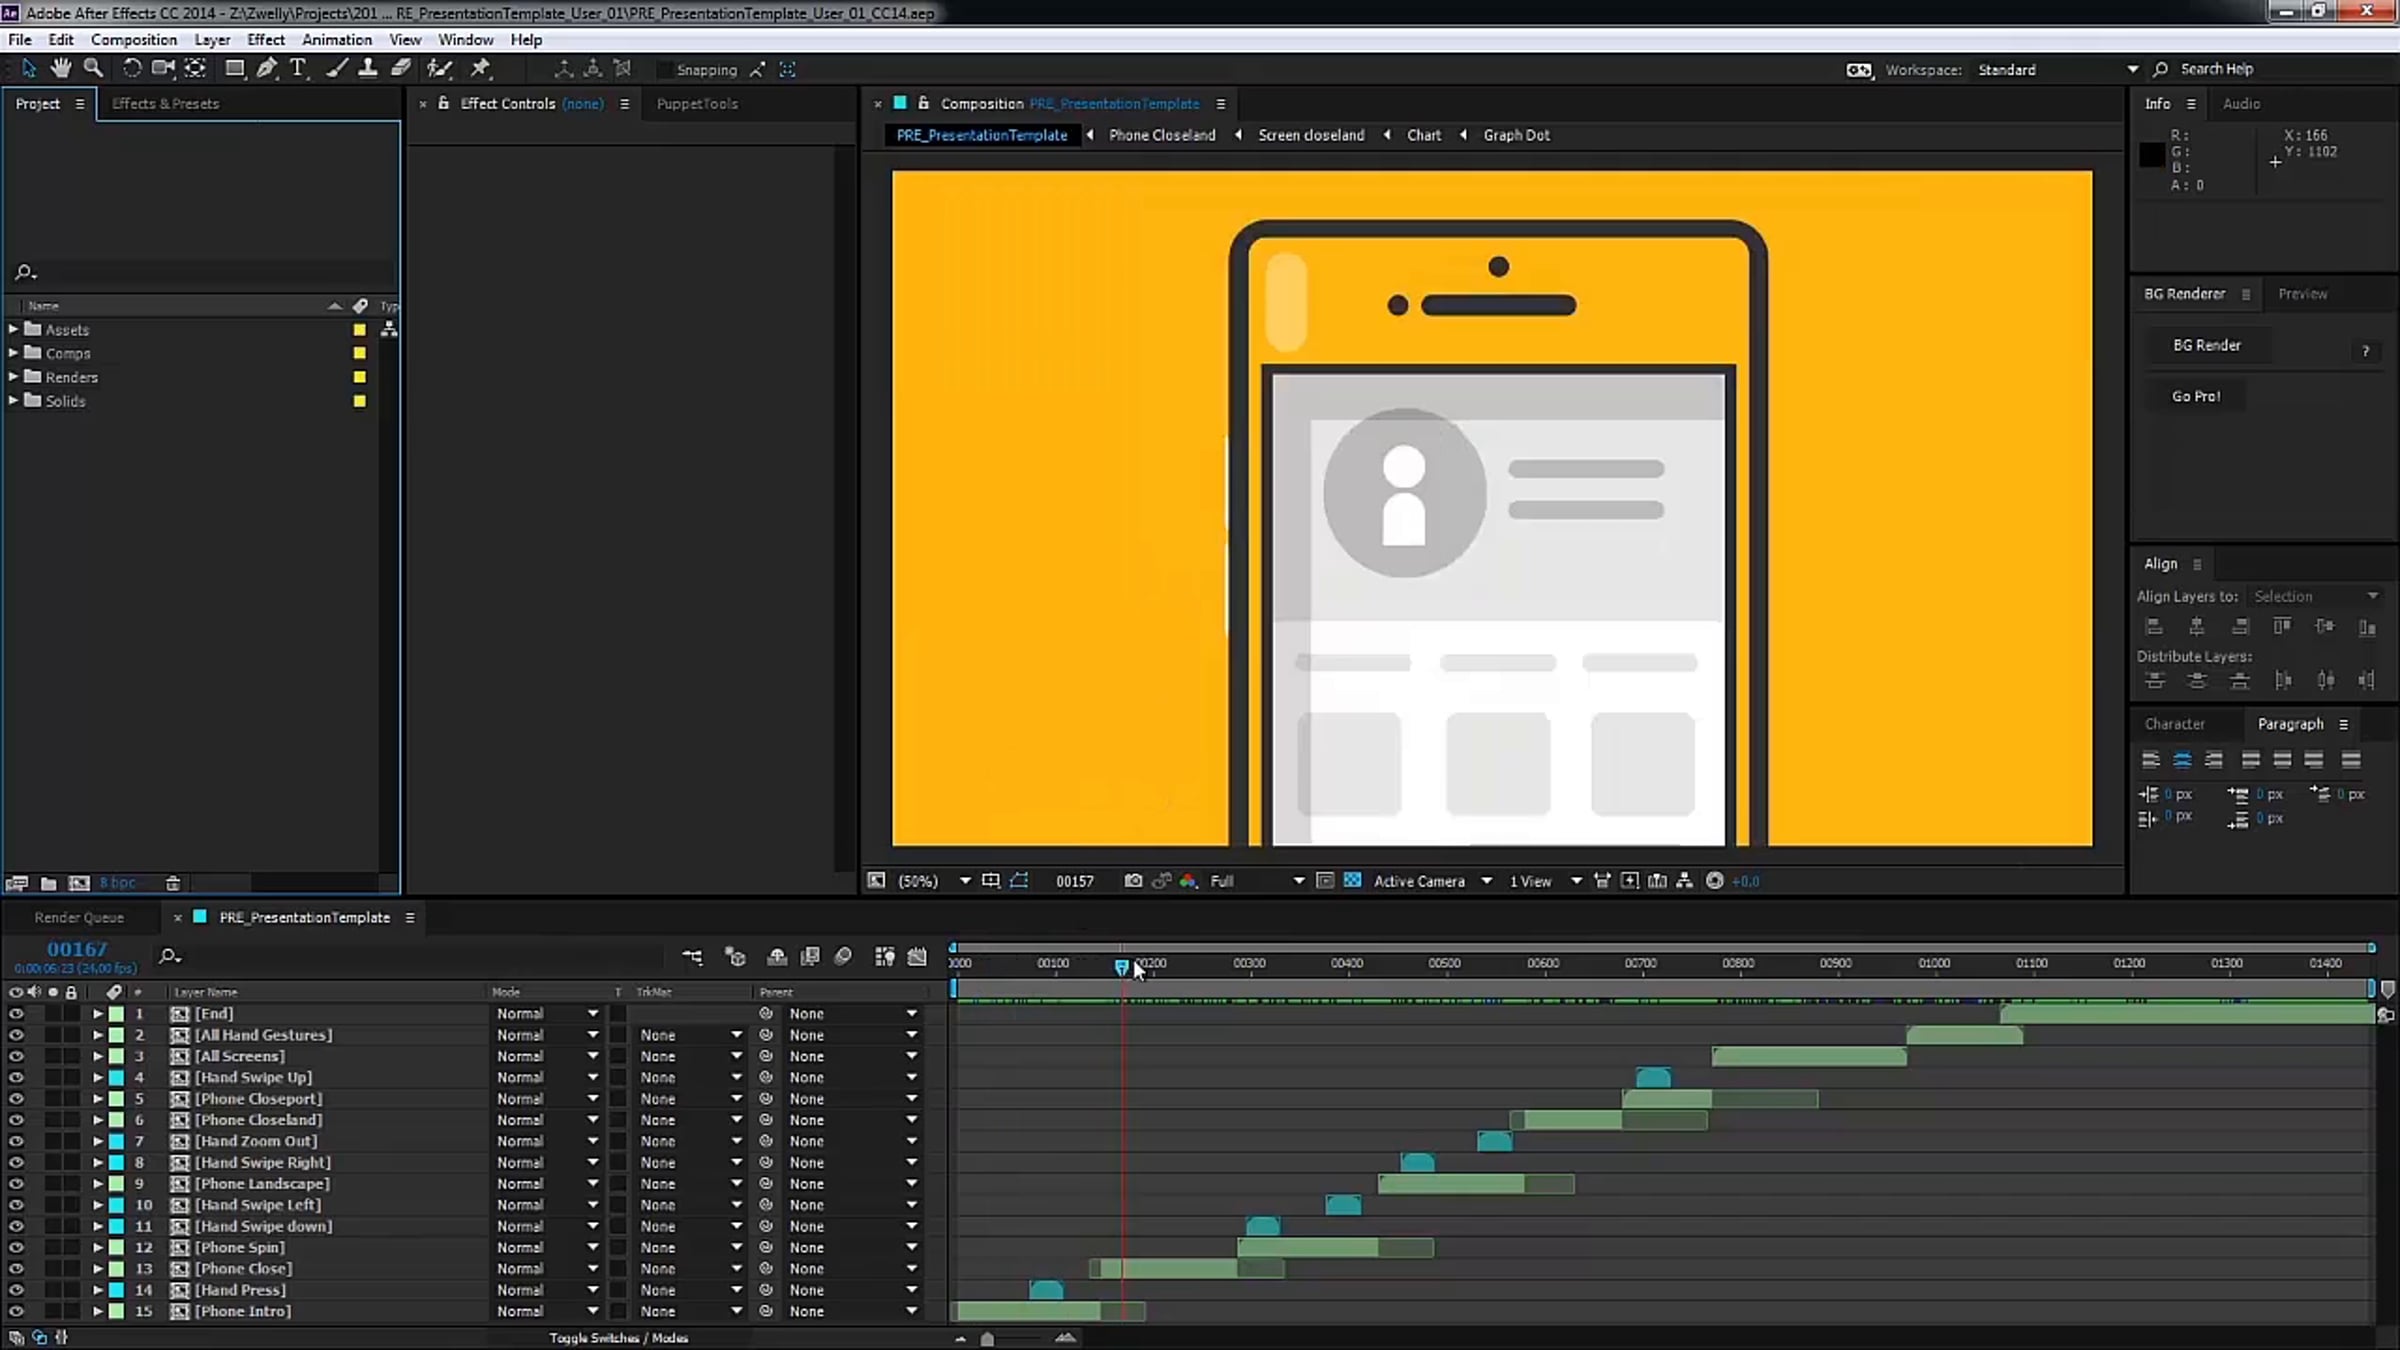Open the Animation menu

point(336,40)
